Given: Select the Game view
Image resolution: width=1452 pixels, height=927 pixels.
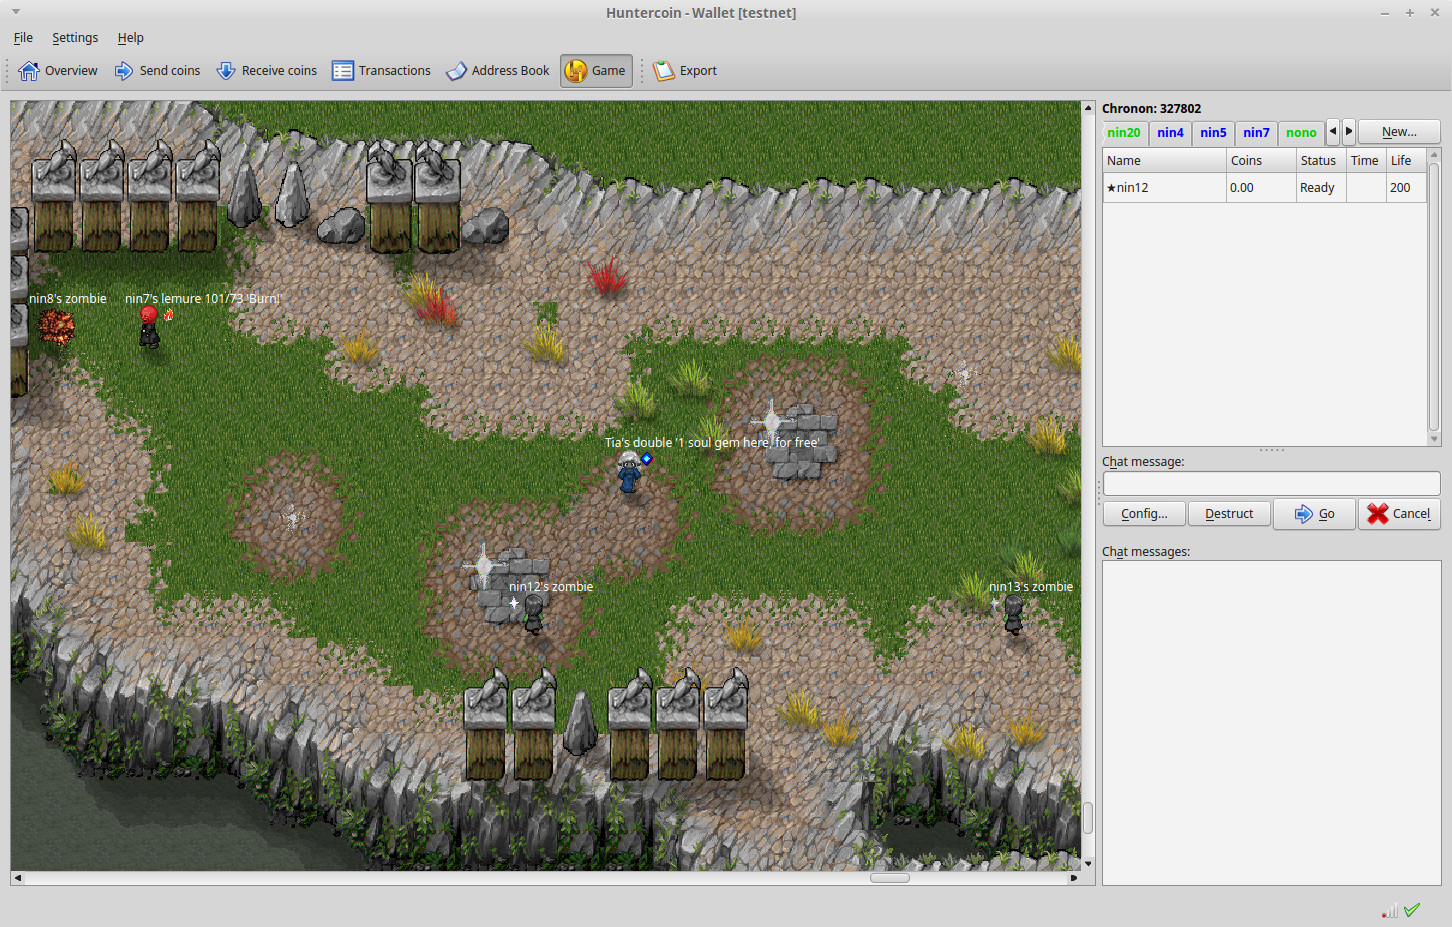Looking at the screenshot, I should (596, 71).
